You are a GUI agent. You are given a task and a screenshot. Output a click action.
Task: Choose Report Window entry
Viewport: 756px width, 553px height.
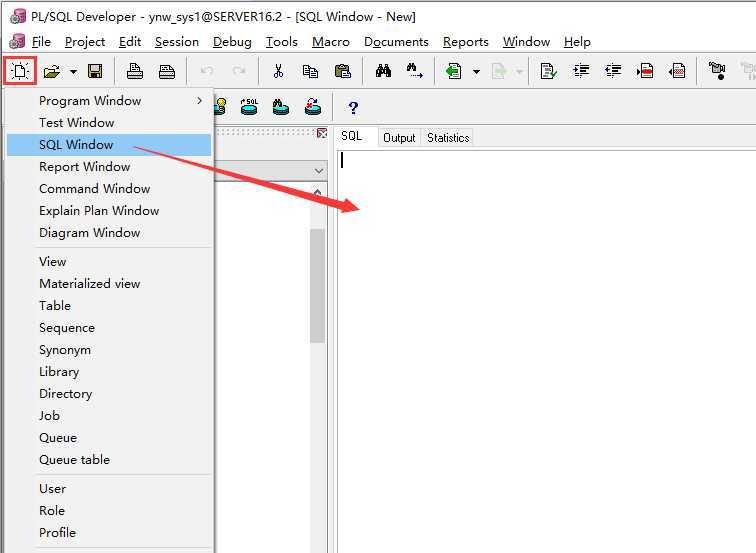point(109,167)
